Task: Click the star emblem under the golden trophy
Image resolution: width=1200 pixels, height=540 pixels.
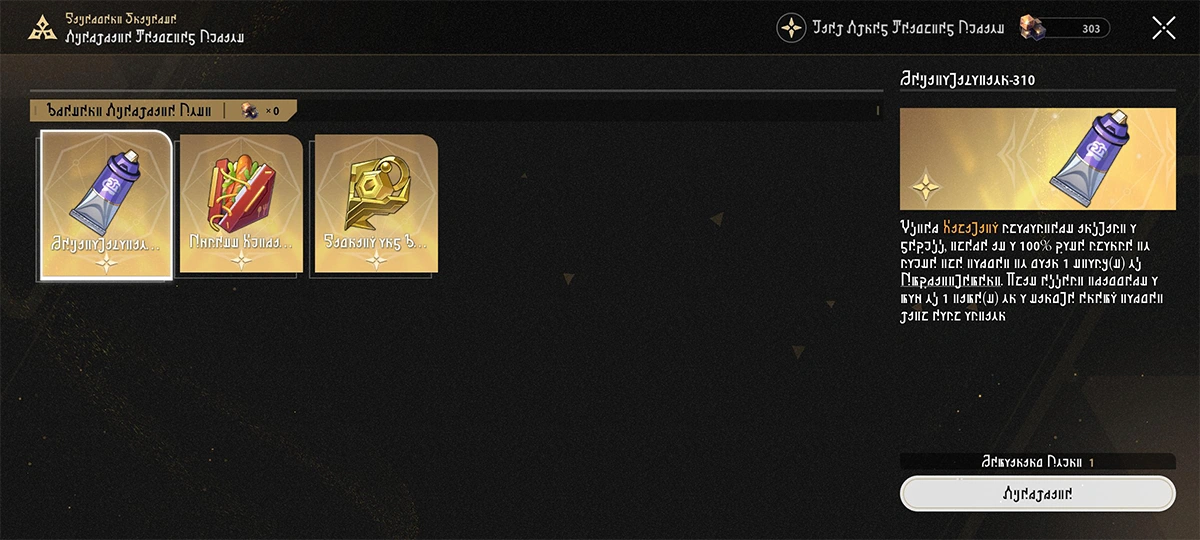Action: (376, 260)
